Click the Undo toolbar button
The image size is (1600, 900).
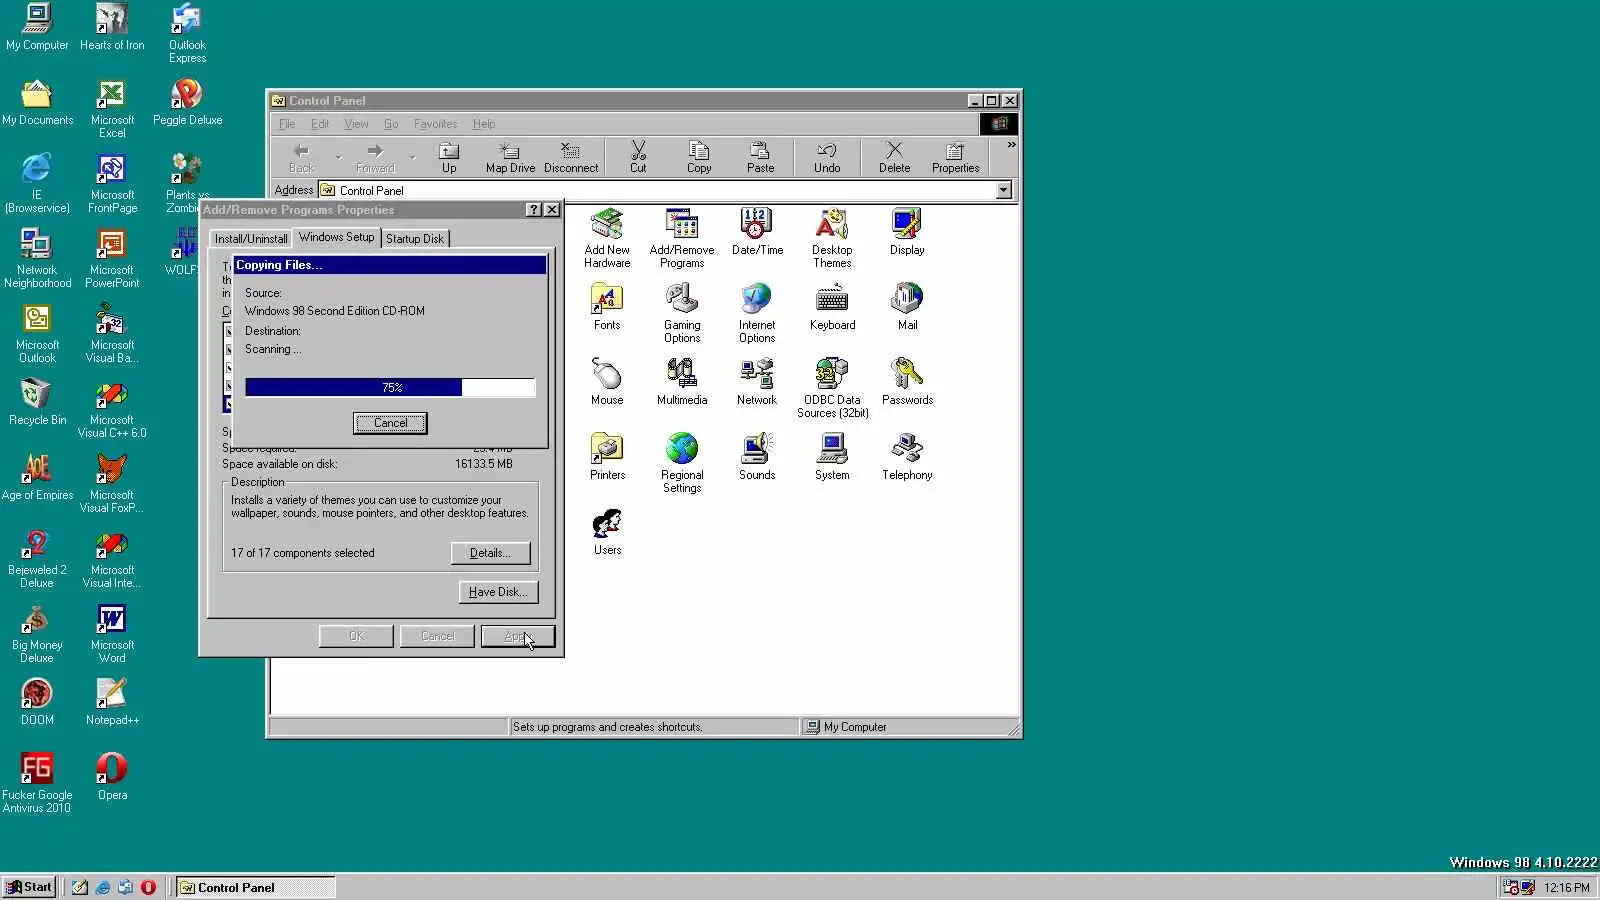(827, 158)
